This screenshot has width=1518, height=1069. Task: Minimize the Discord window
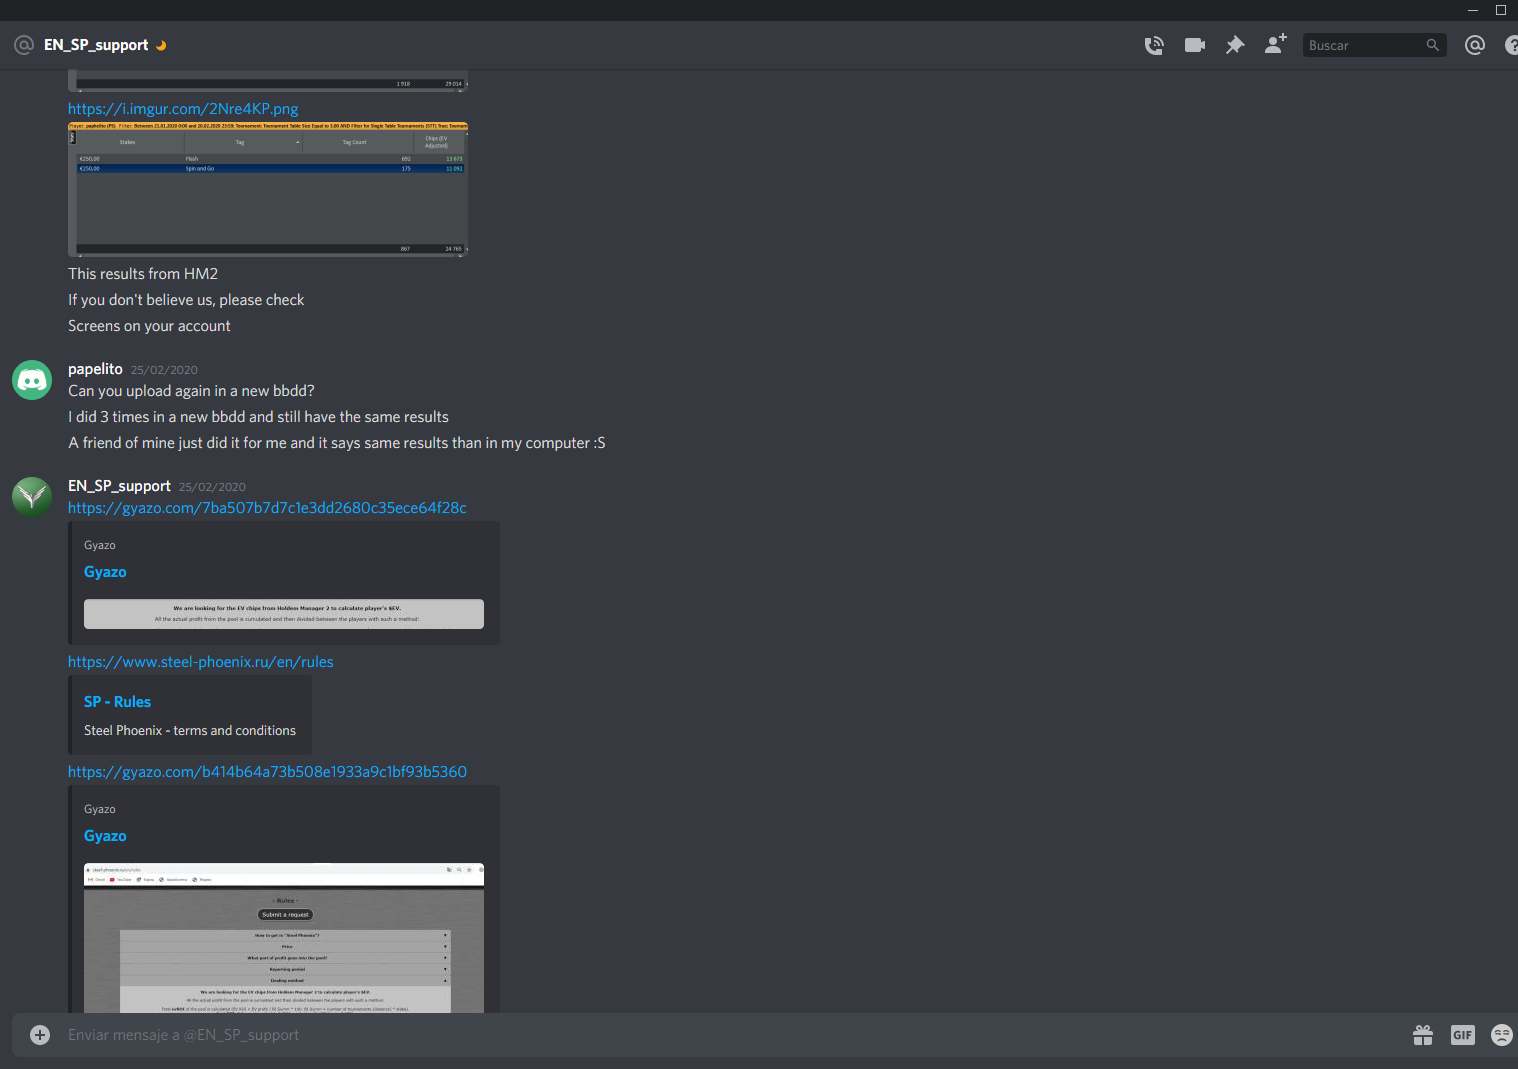[x=1473, y=10]
